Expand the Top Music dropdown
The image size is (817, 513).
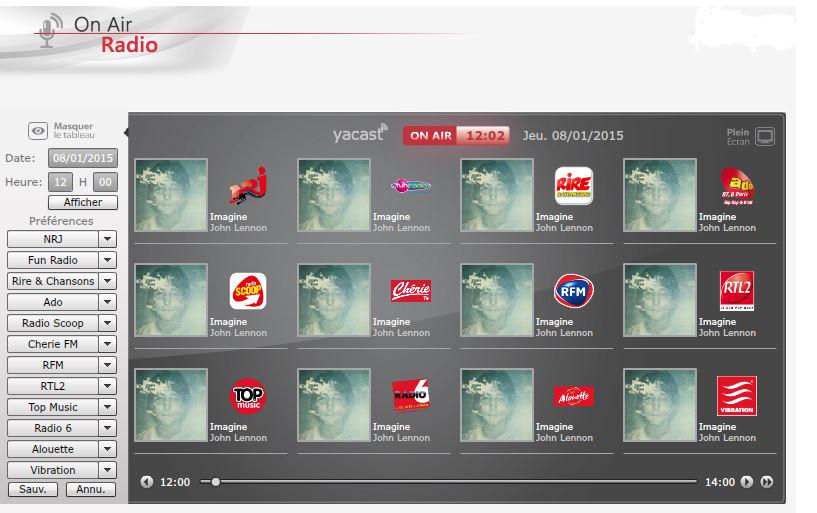[x=107, y=407]
